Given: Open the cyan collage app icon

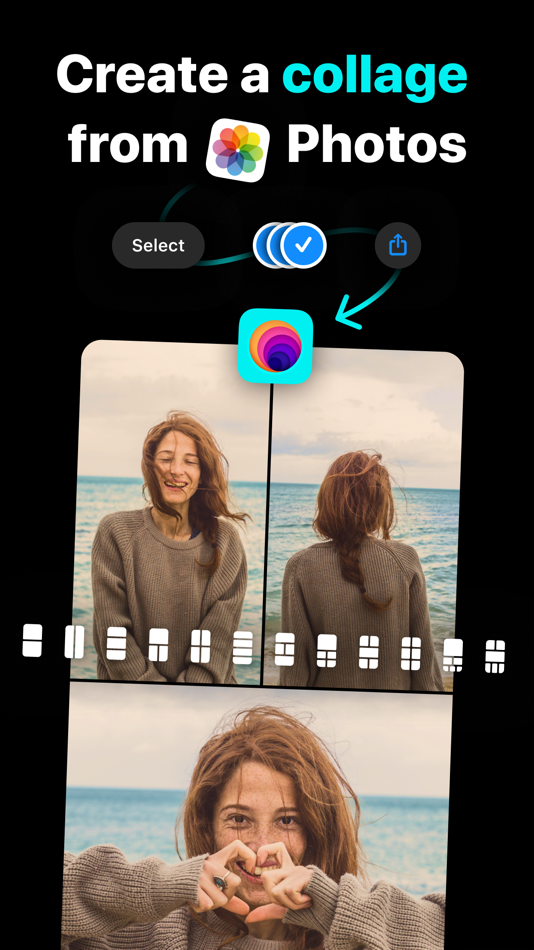Looking at the screenshot, I should pos(276,346).
